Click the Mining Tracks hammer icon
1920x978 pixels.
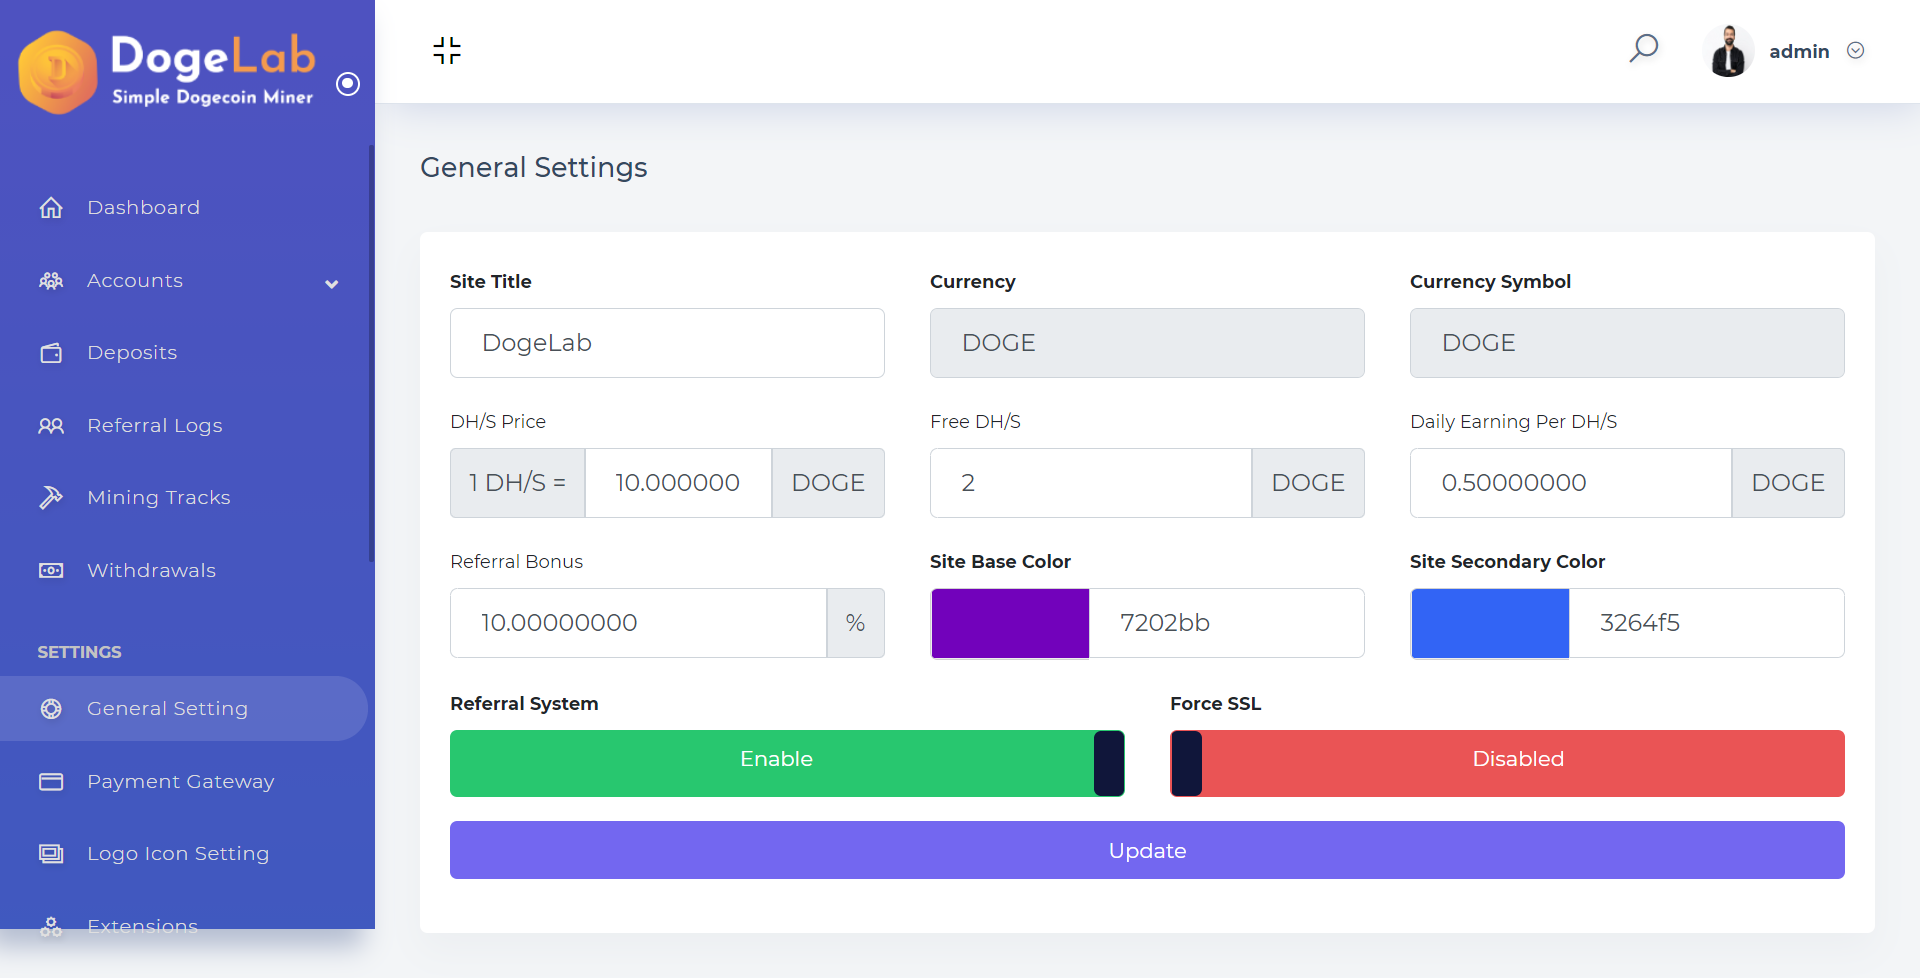click(51, 497)
